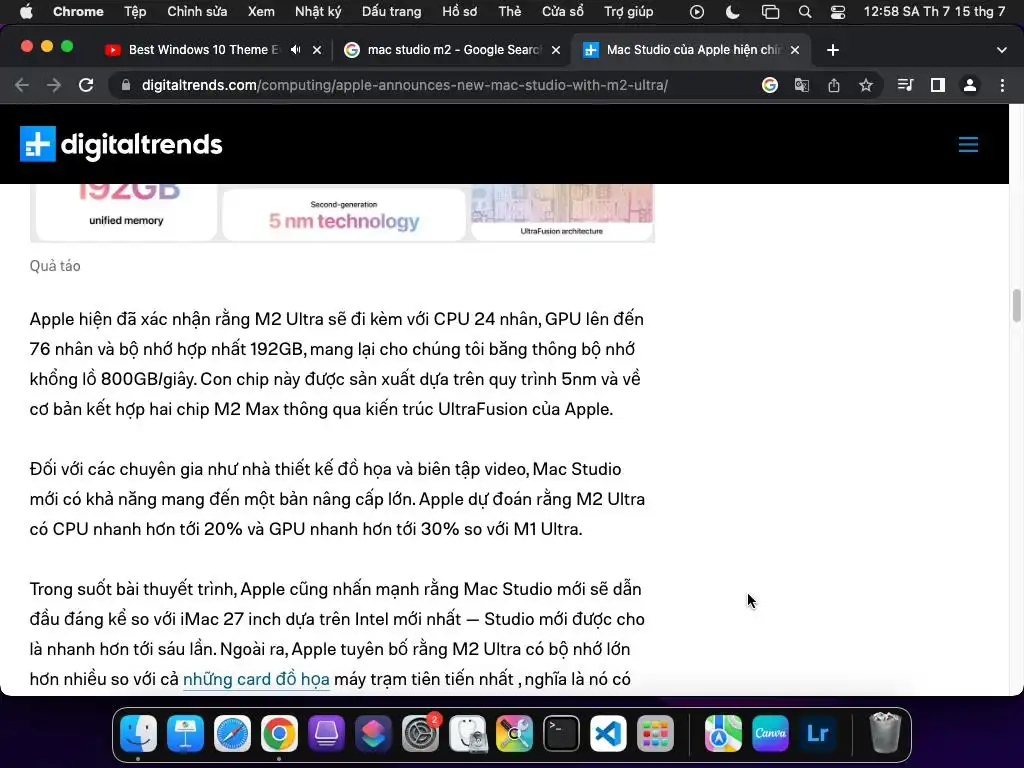Open the purple laptop app in Dock

(326, 734)
